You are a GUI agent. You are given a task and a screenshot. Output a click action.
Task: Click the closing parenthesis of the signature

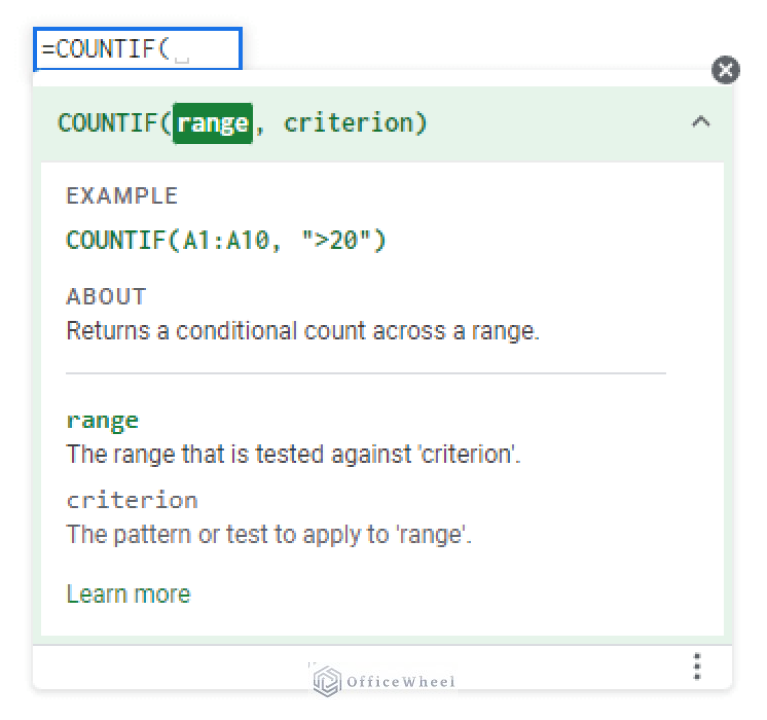[421, 123]
